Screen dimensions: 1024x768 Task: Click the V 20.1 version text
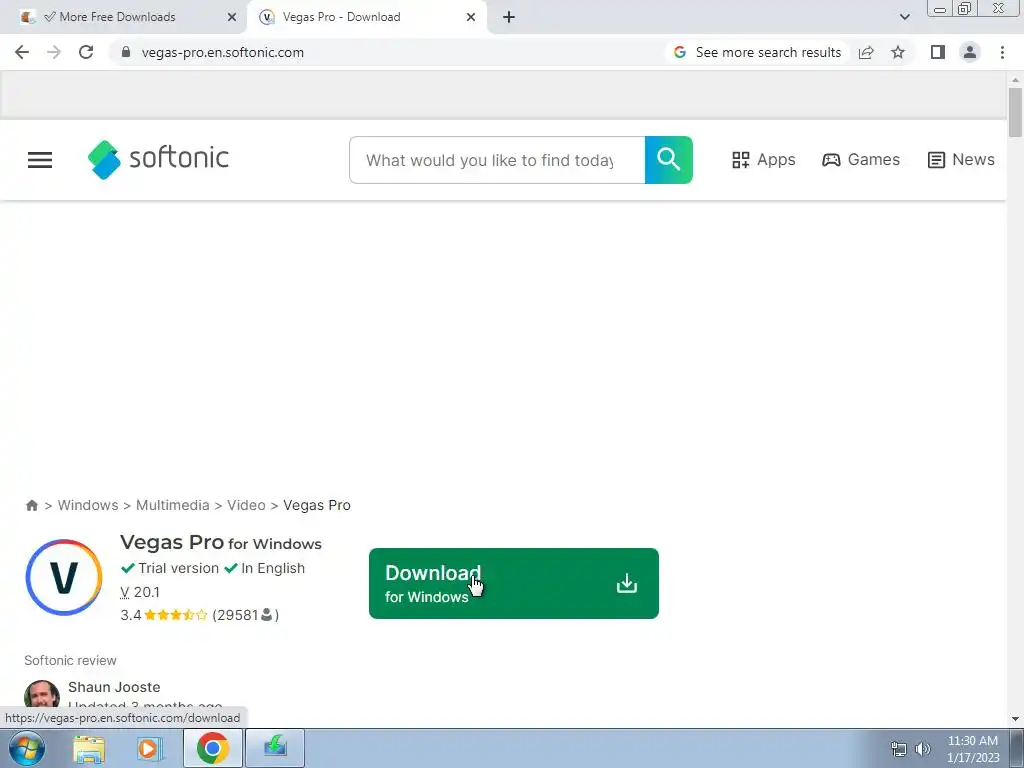pos(140,592)
